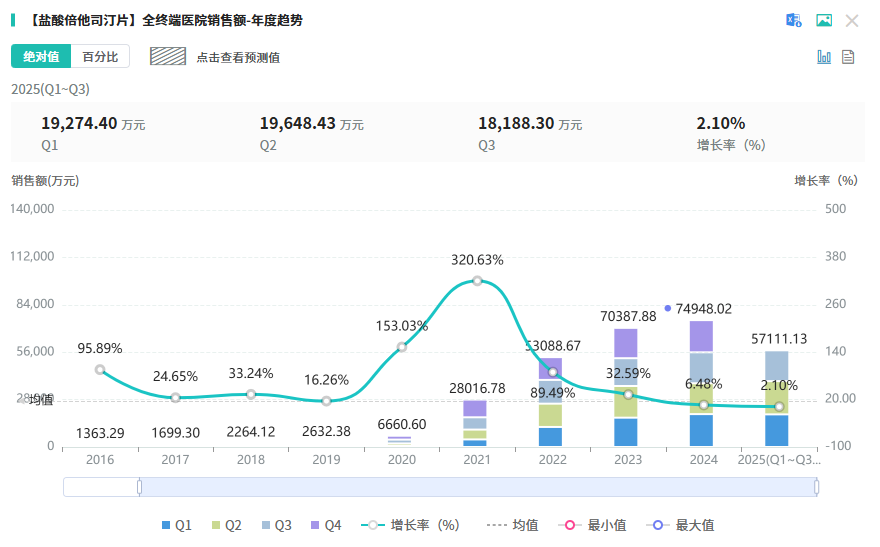Open the data table document icon
This screenshot has width=880, height=547.
click(848, 57)
